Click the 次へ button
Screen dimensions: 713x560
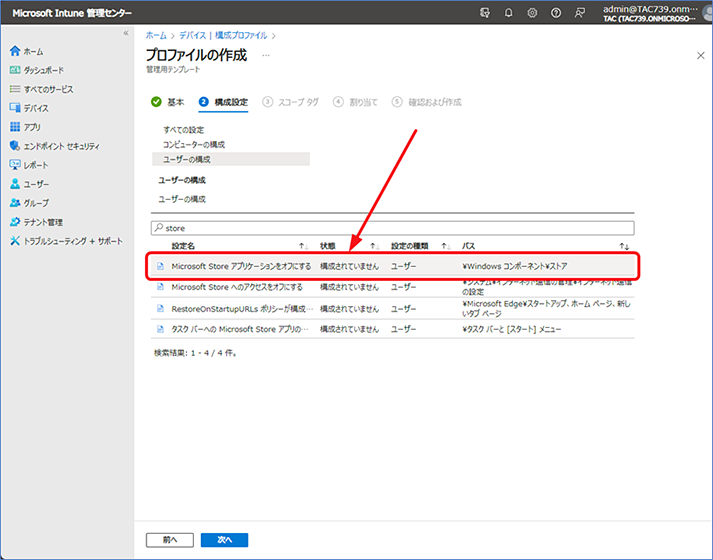[225, 540]
